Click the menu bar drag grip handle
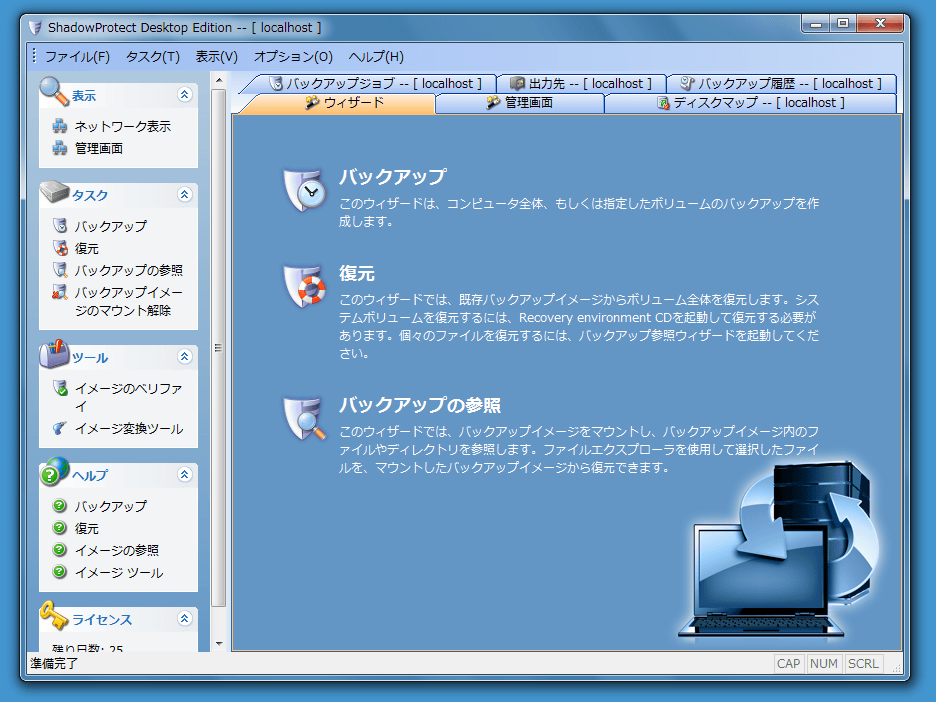 [34, 56]
